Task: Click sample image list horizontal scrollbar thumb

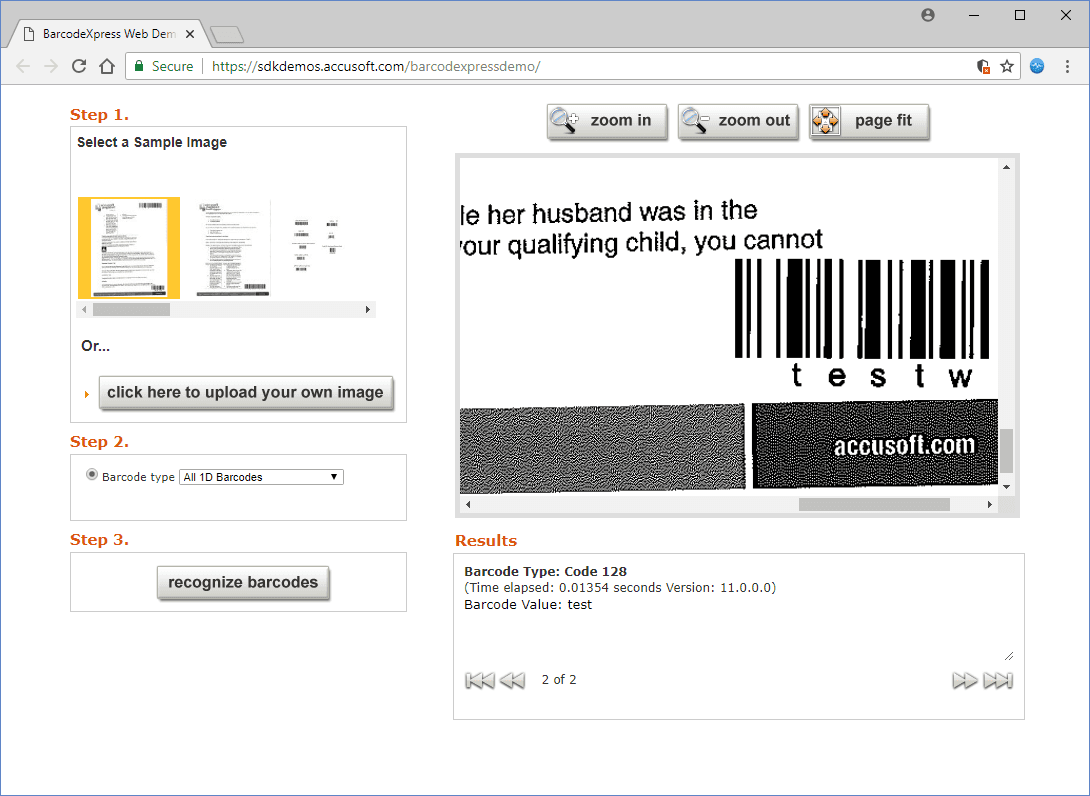Action: (x=131, y=309)
